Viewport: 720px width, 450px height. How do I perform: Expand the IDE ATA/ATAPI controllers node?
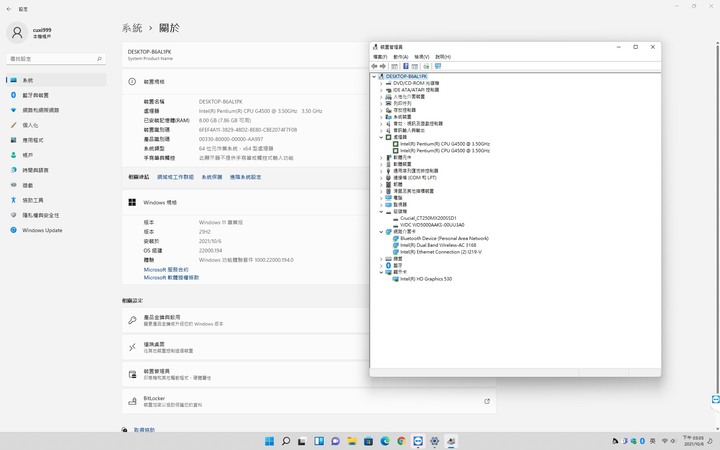coord(381,90)
